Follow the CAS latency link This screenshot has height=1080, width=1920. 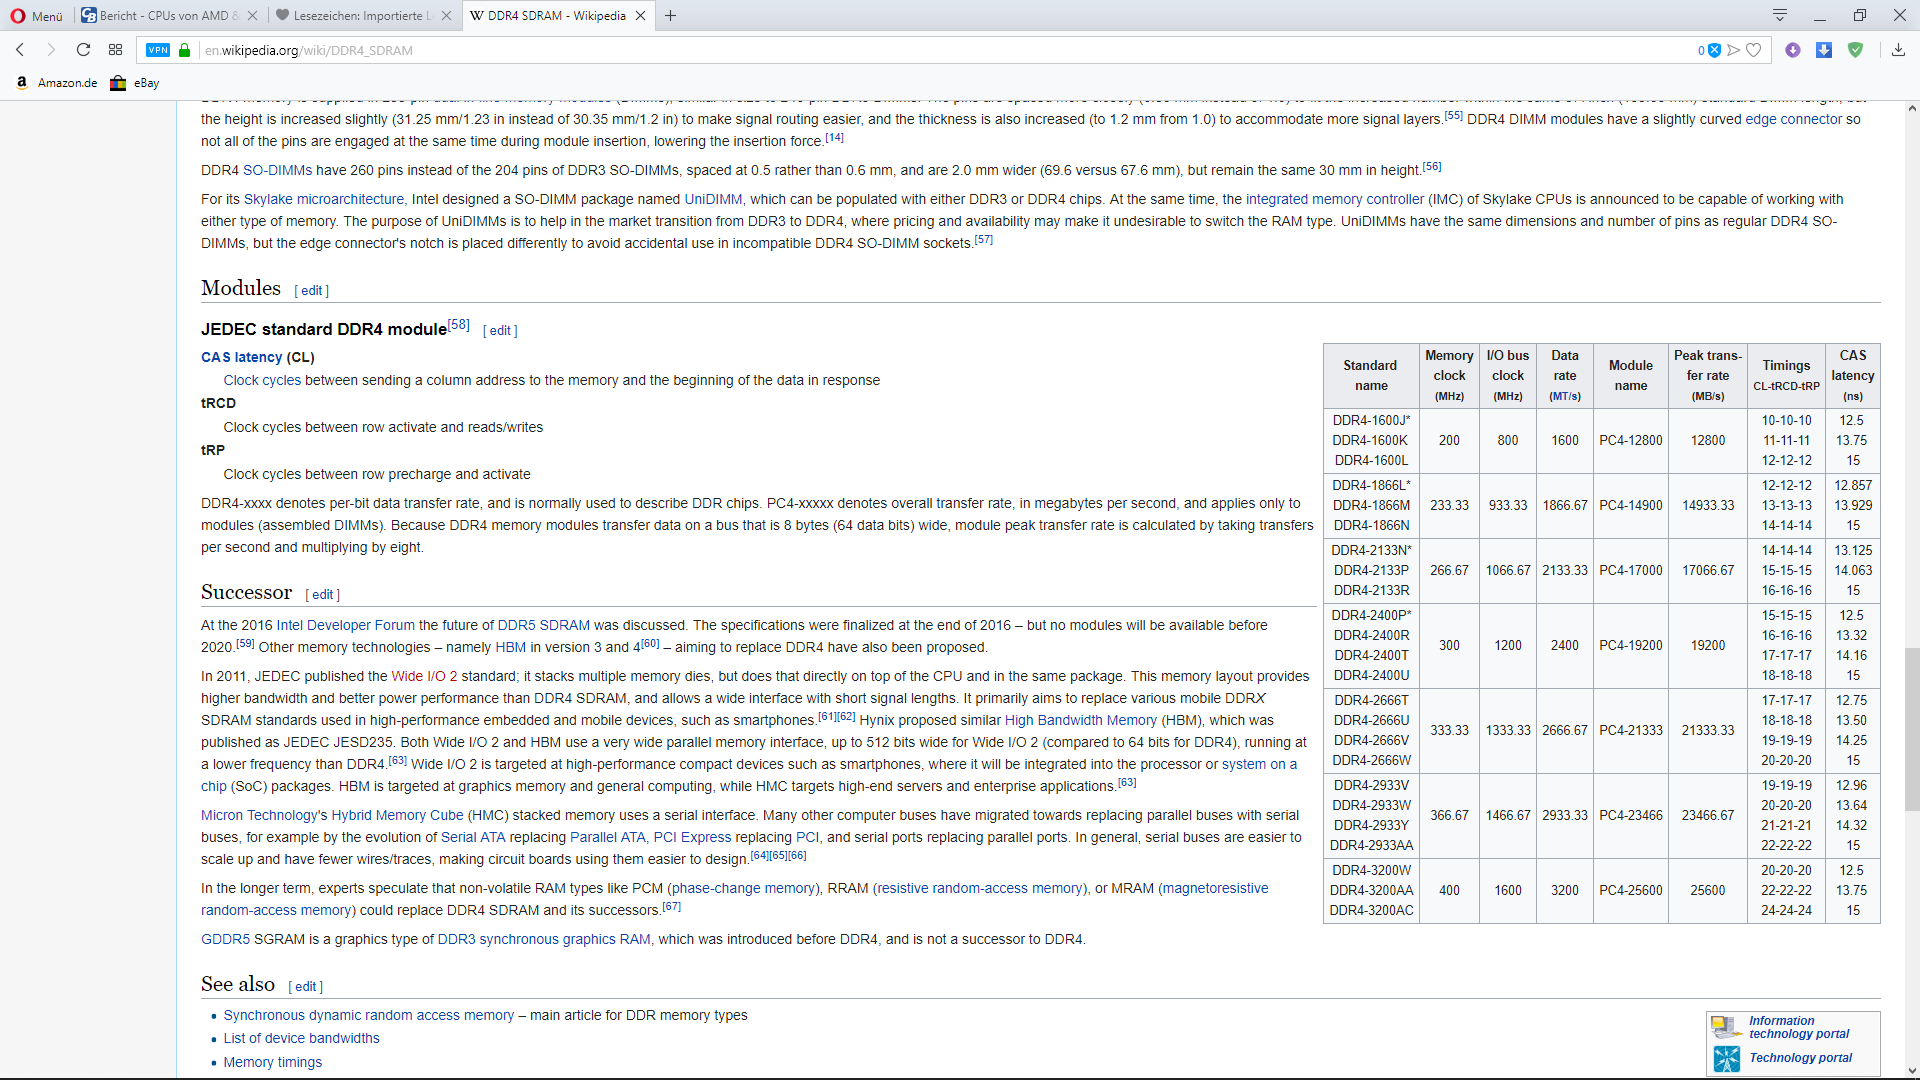tap(241, 357)
